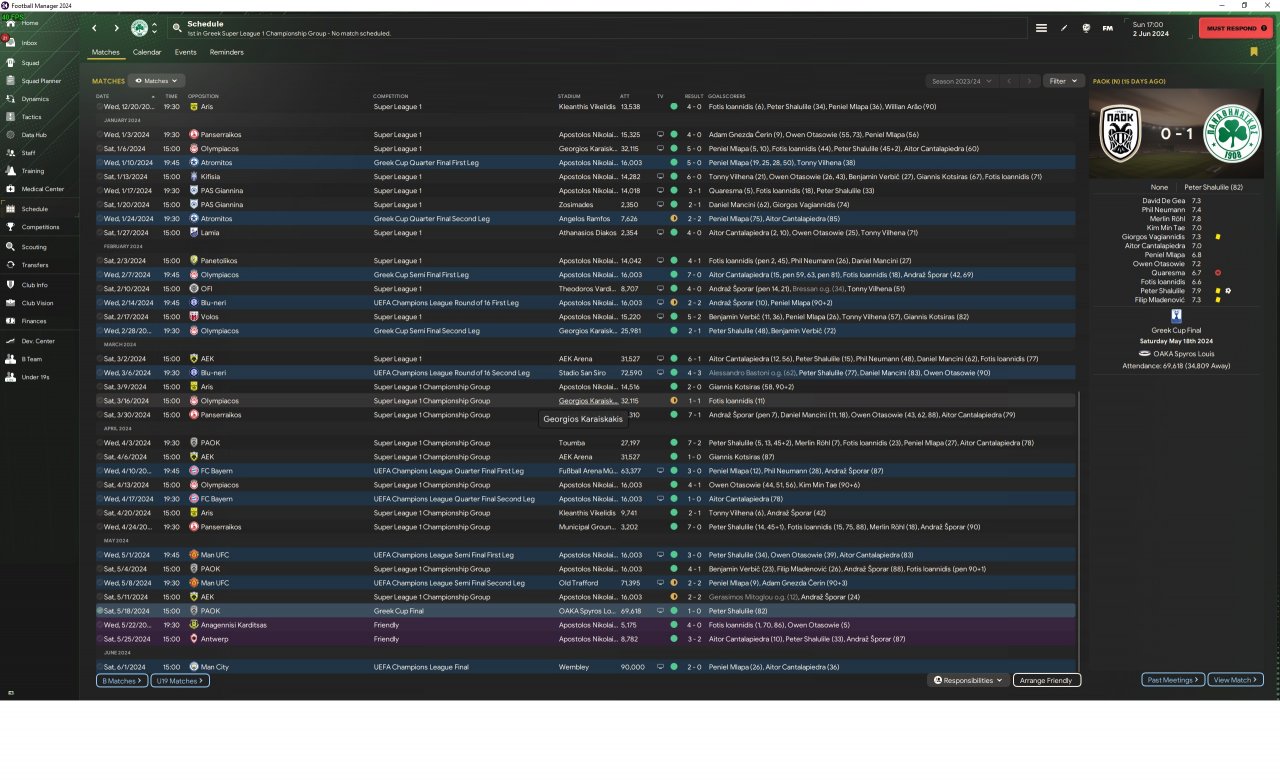
Task: Click the Panathinaikos crest in the match panel
Action: coord(1232,133)
